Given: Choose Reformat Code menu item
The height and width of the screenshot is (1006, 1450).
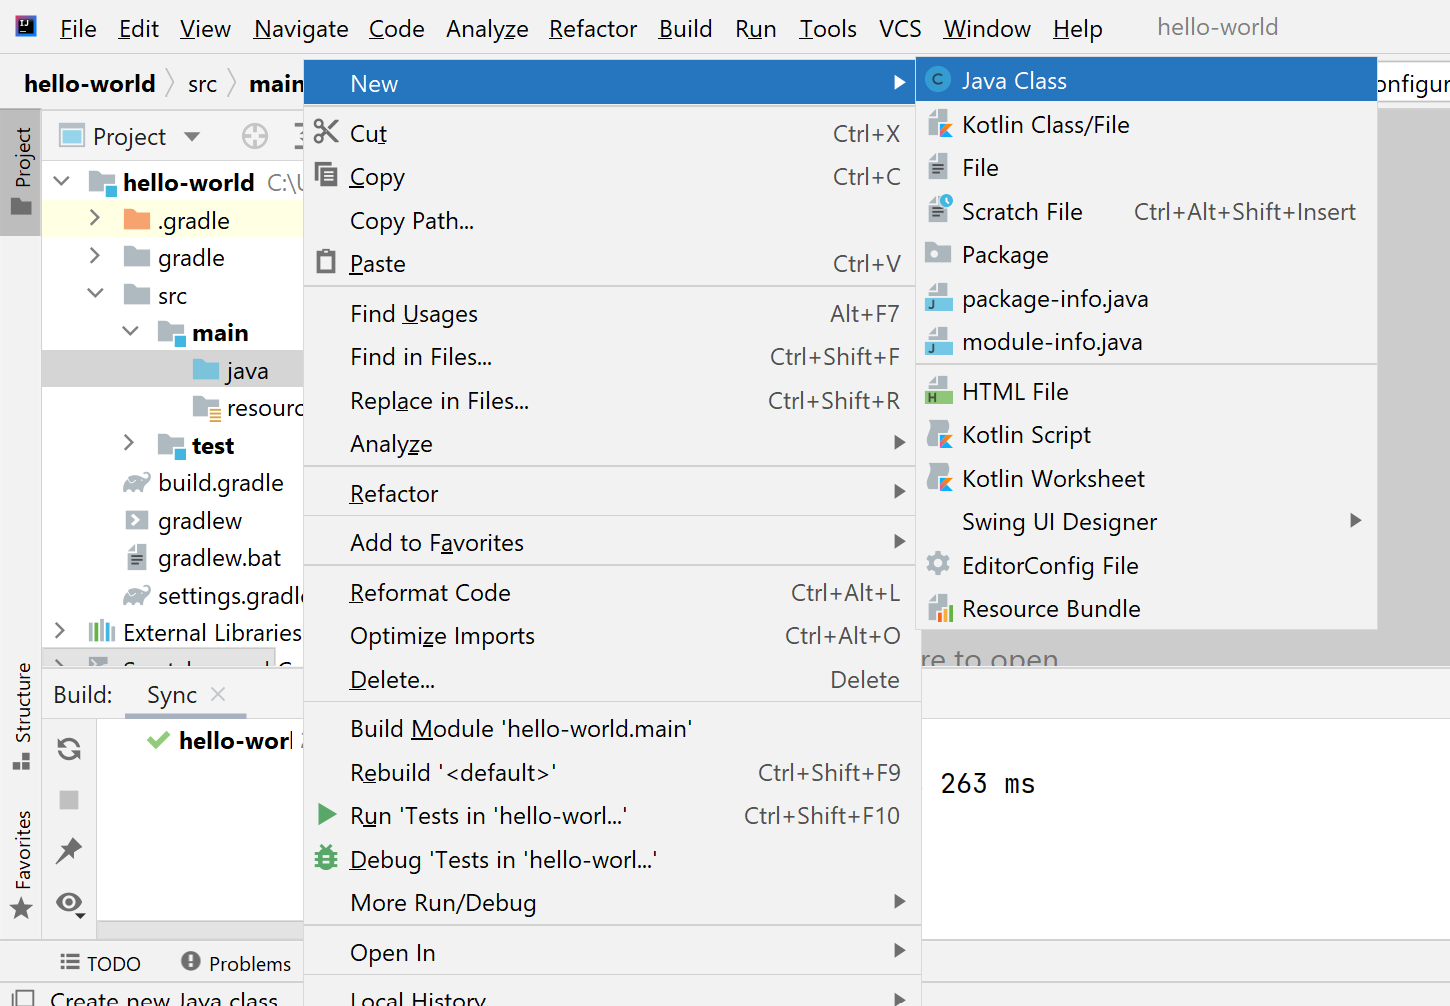Looking at the screenshot, I should (x=611, y=593).
